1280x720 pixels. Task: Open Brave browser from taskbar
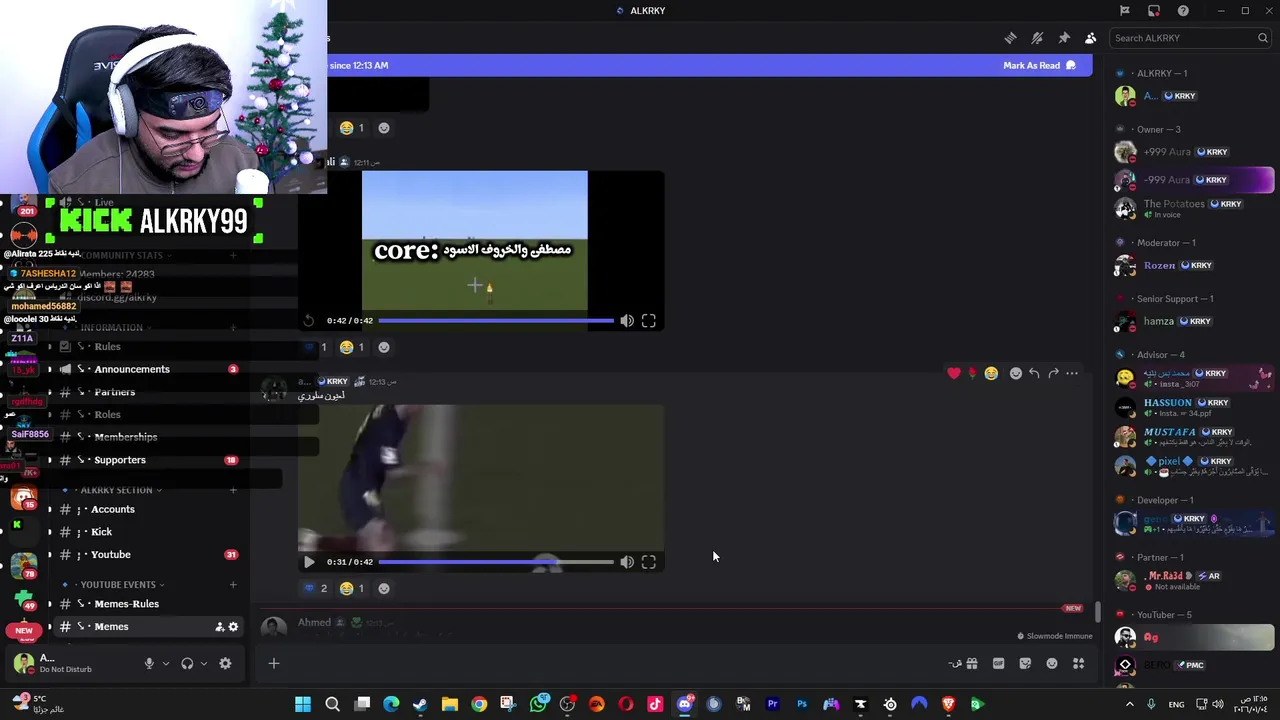pos(948,704)
